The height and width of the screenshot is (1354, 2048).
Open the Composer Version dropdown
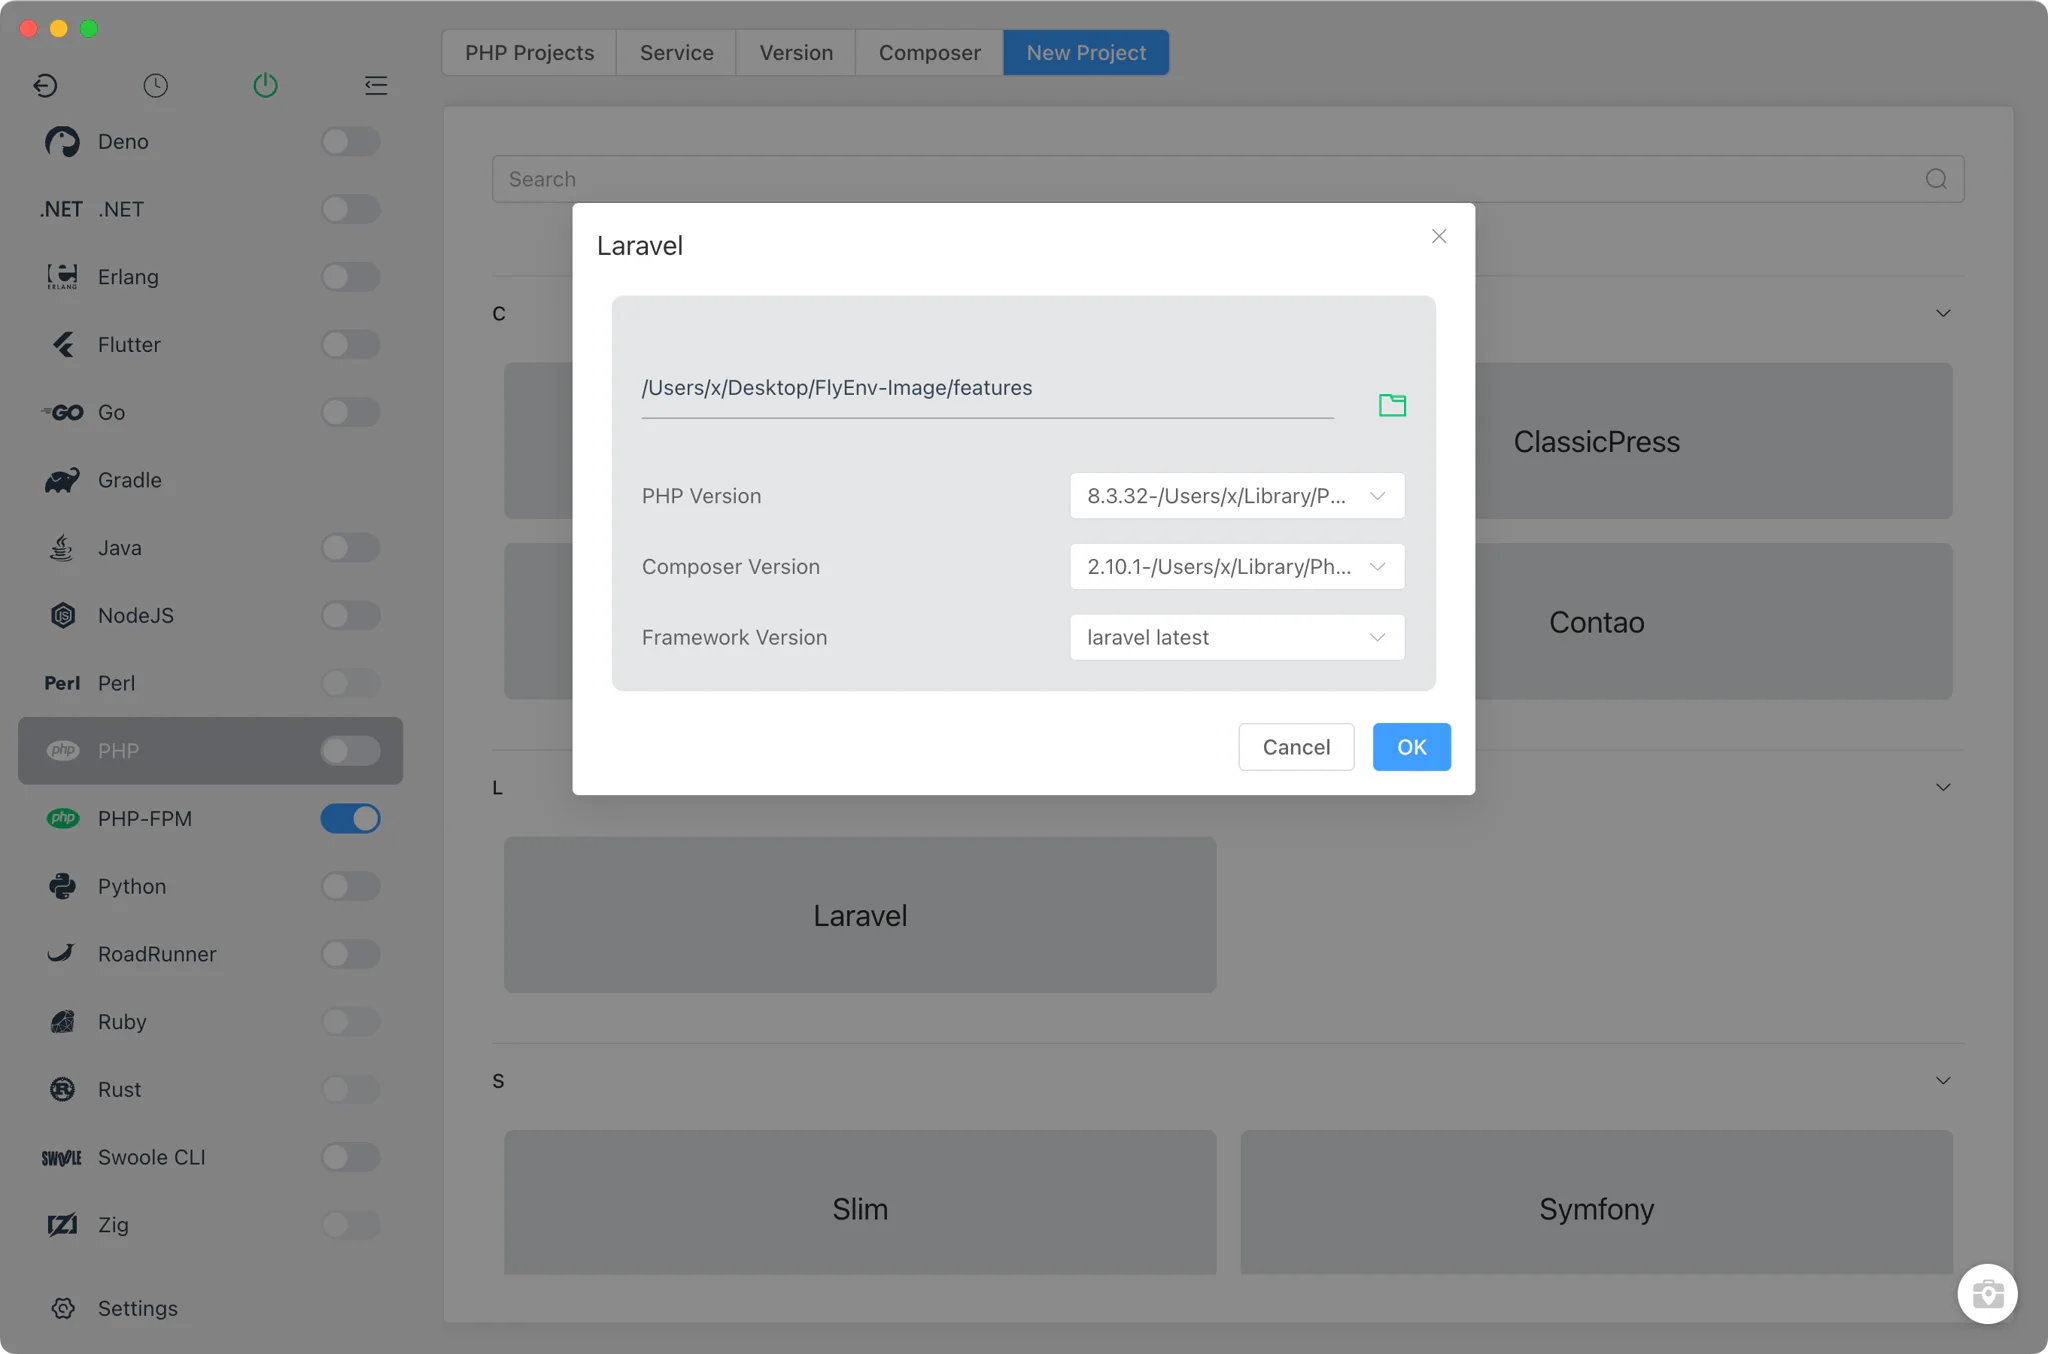tap(1237, 566)
